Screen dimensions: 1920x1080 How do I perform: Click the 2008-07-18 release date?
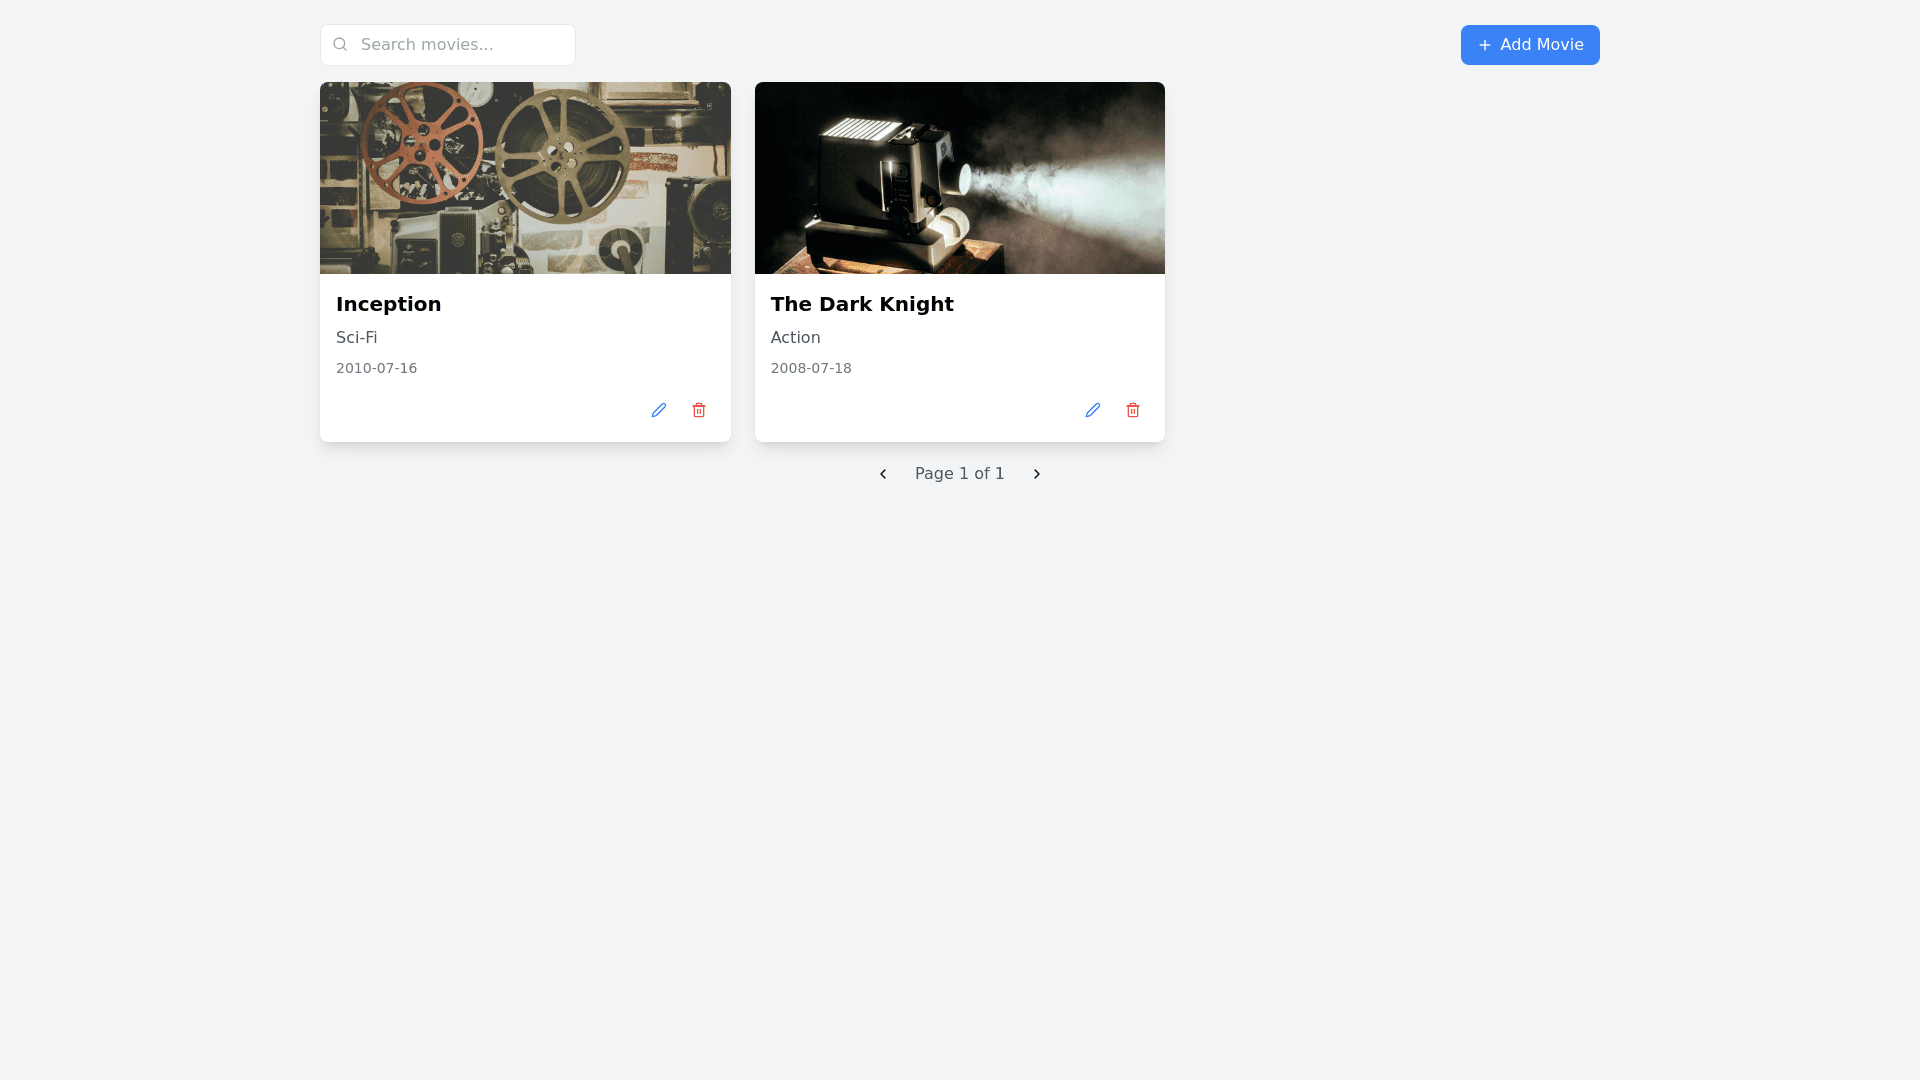pyautogui.click(x=811, y=368)
